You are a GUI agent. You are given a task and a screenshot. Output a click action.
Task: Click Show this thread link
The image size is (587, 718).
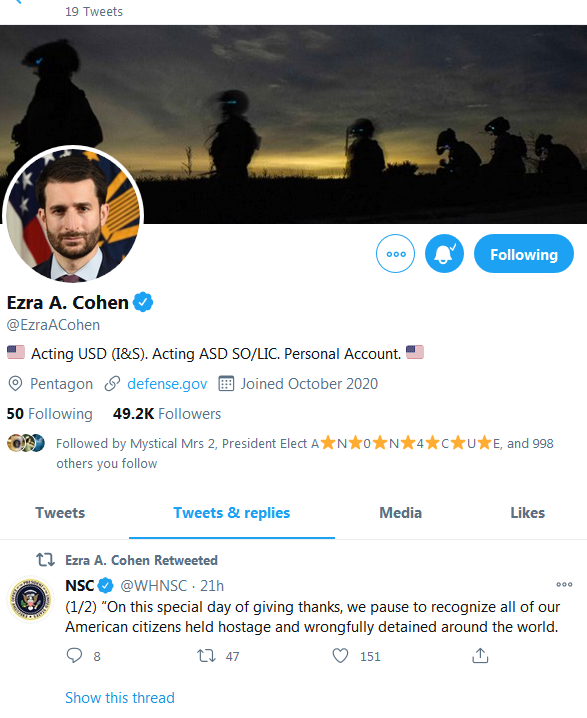[120, 698]
